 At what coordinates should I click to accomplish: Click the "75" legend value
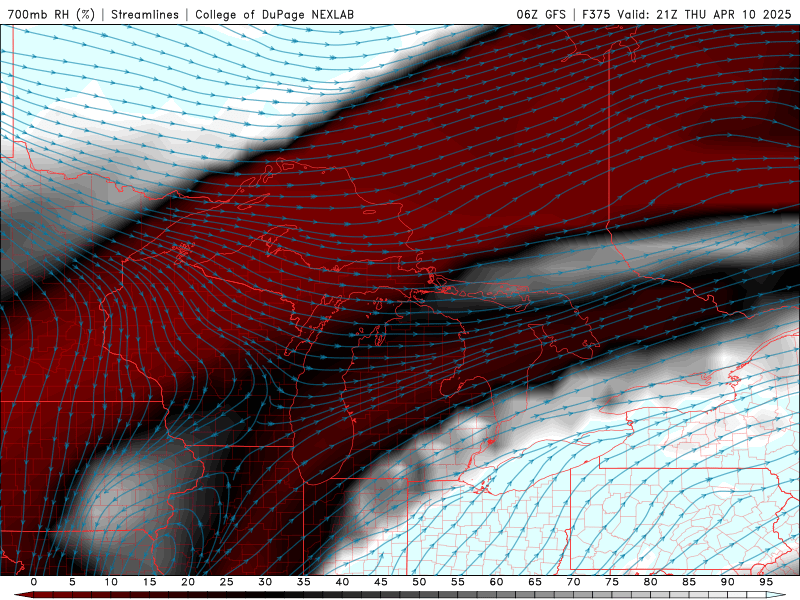(611, 582)
